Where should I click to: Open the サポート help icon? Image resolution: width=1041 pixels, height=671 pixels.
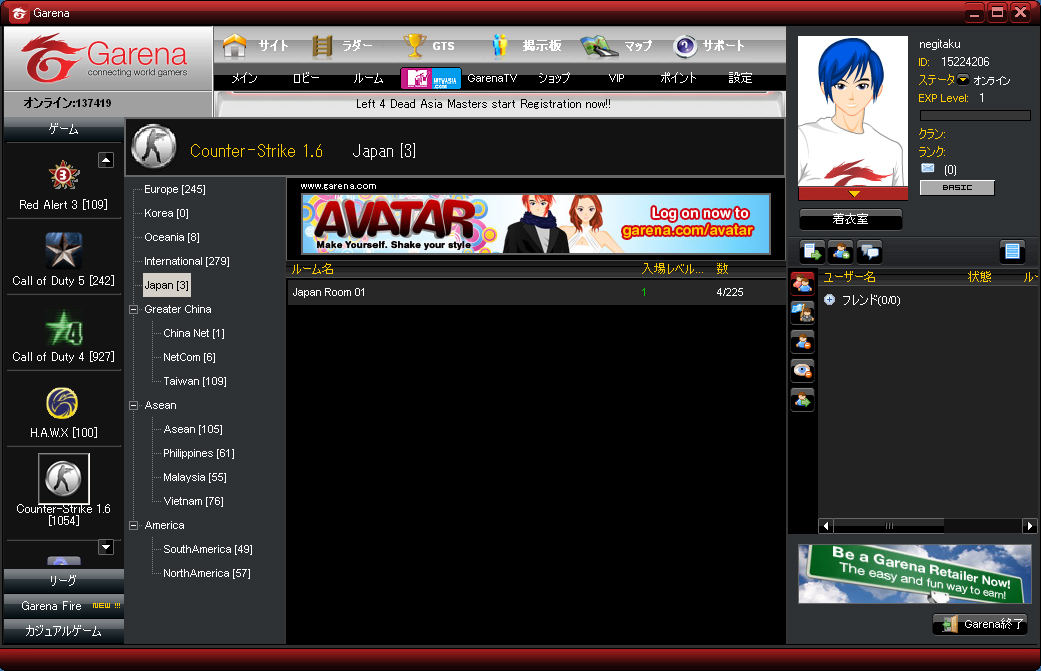[x=684, y=46]
